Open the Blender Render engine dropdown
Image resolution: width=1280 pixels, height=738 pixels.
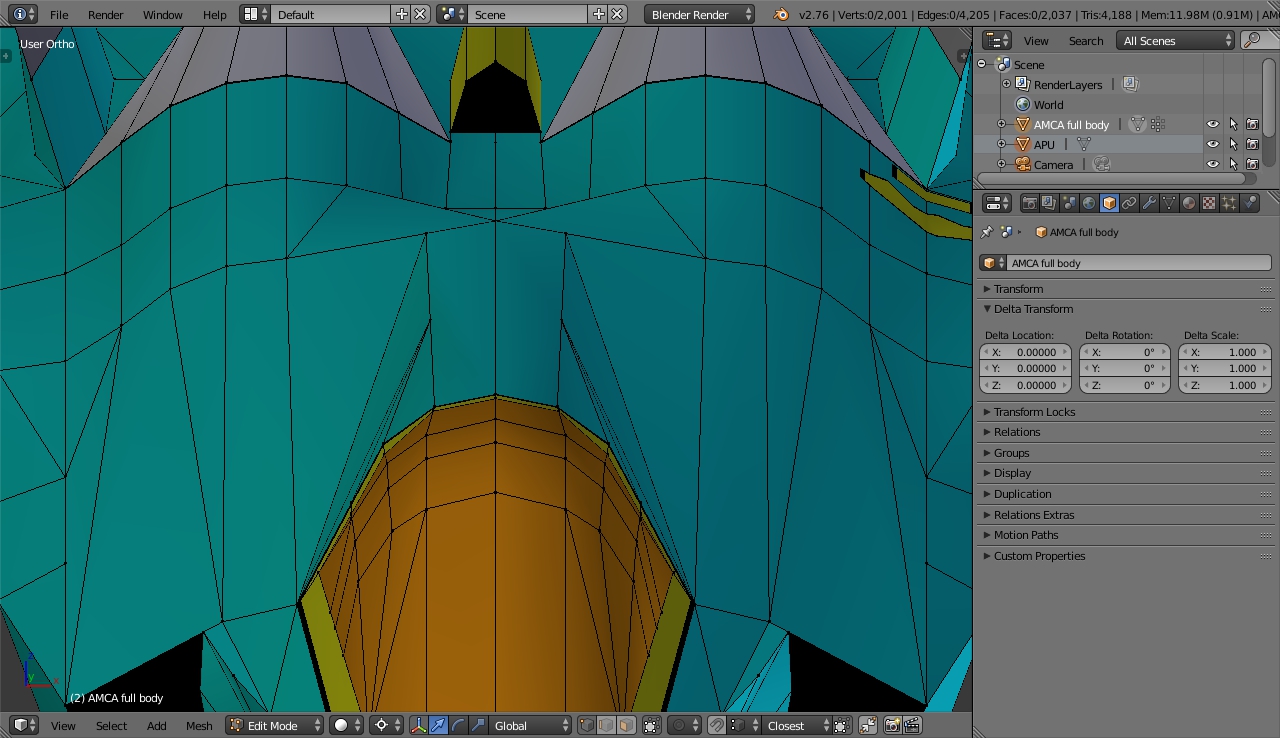[700, 14]
